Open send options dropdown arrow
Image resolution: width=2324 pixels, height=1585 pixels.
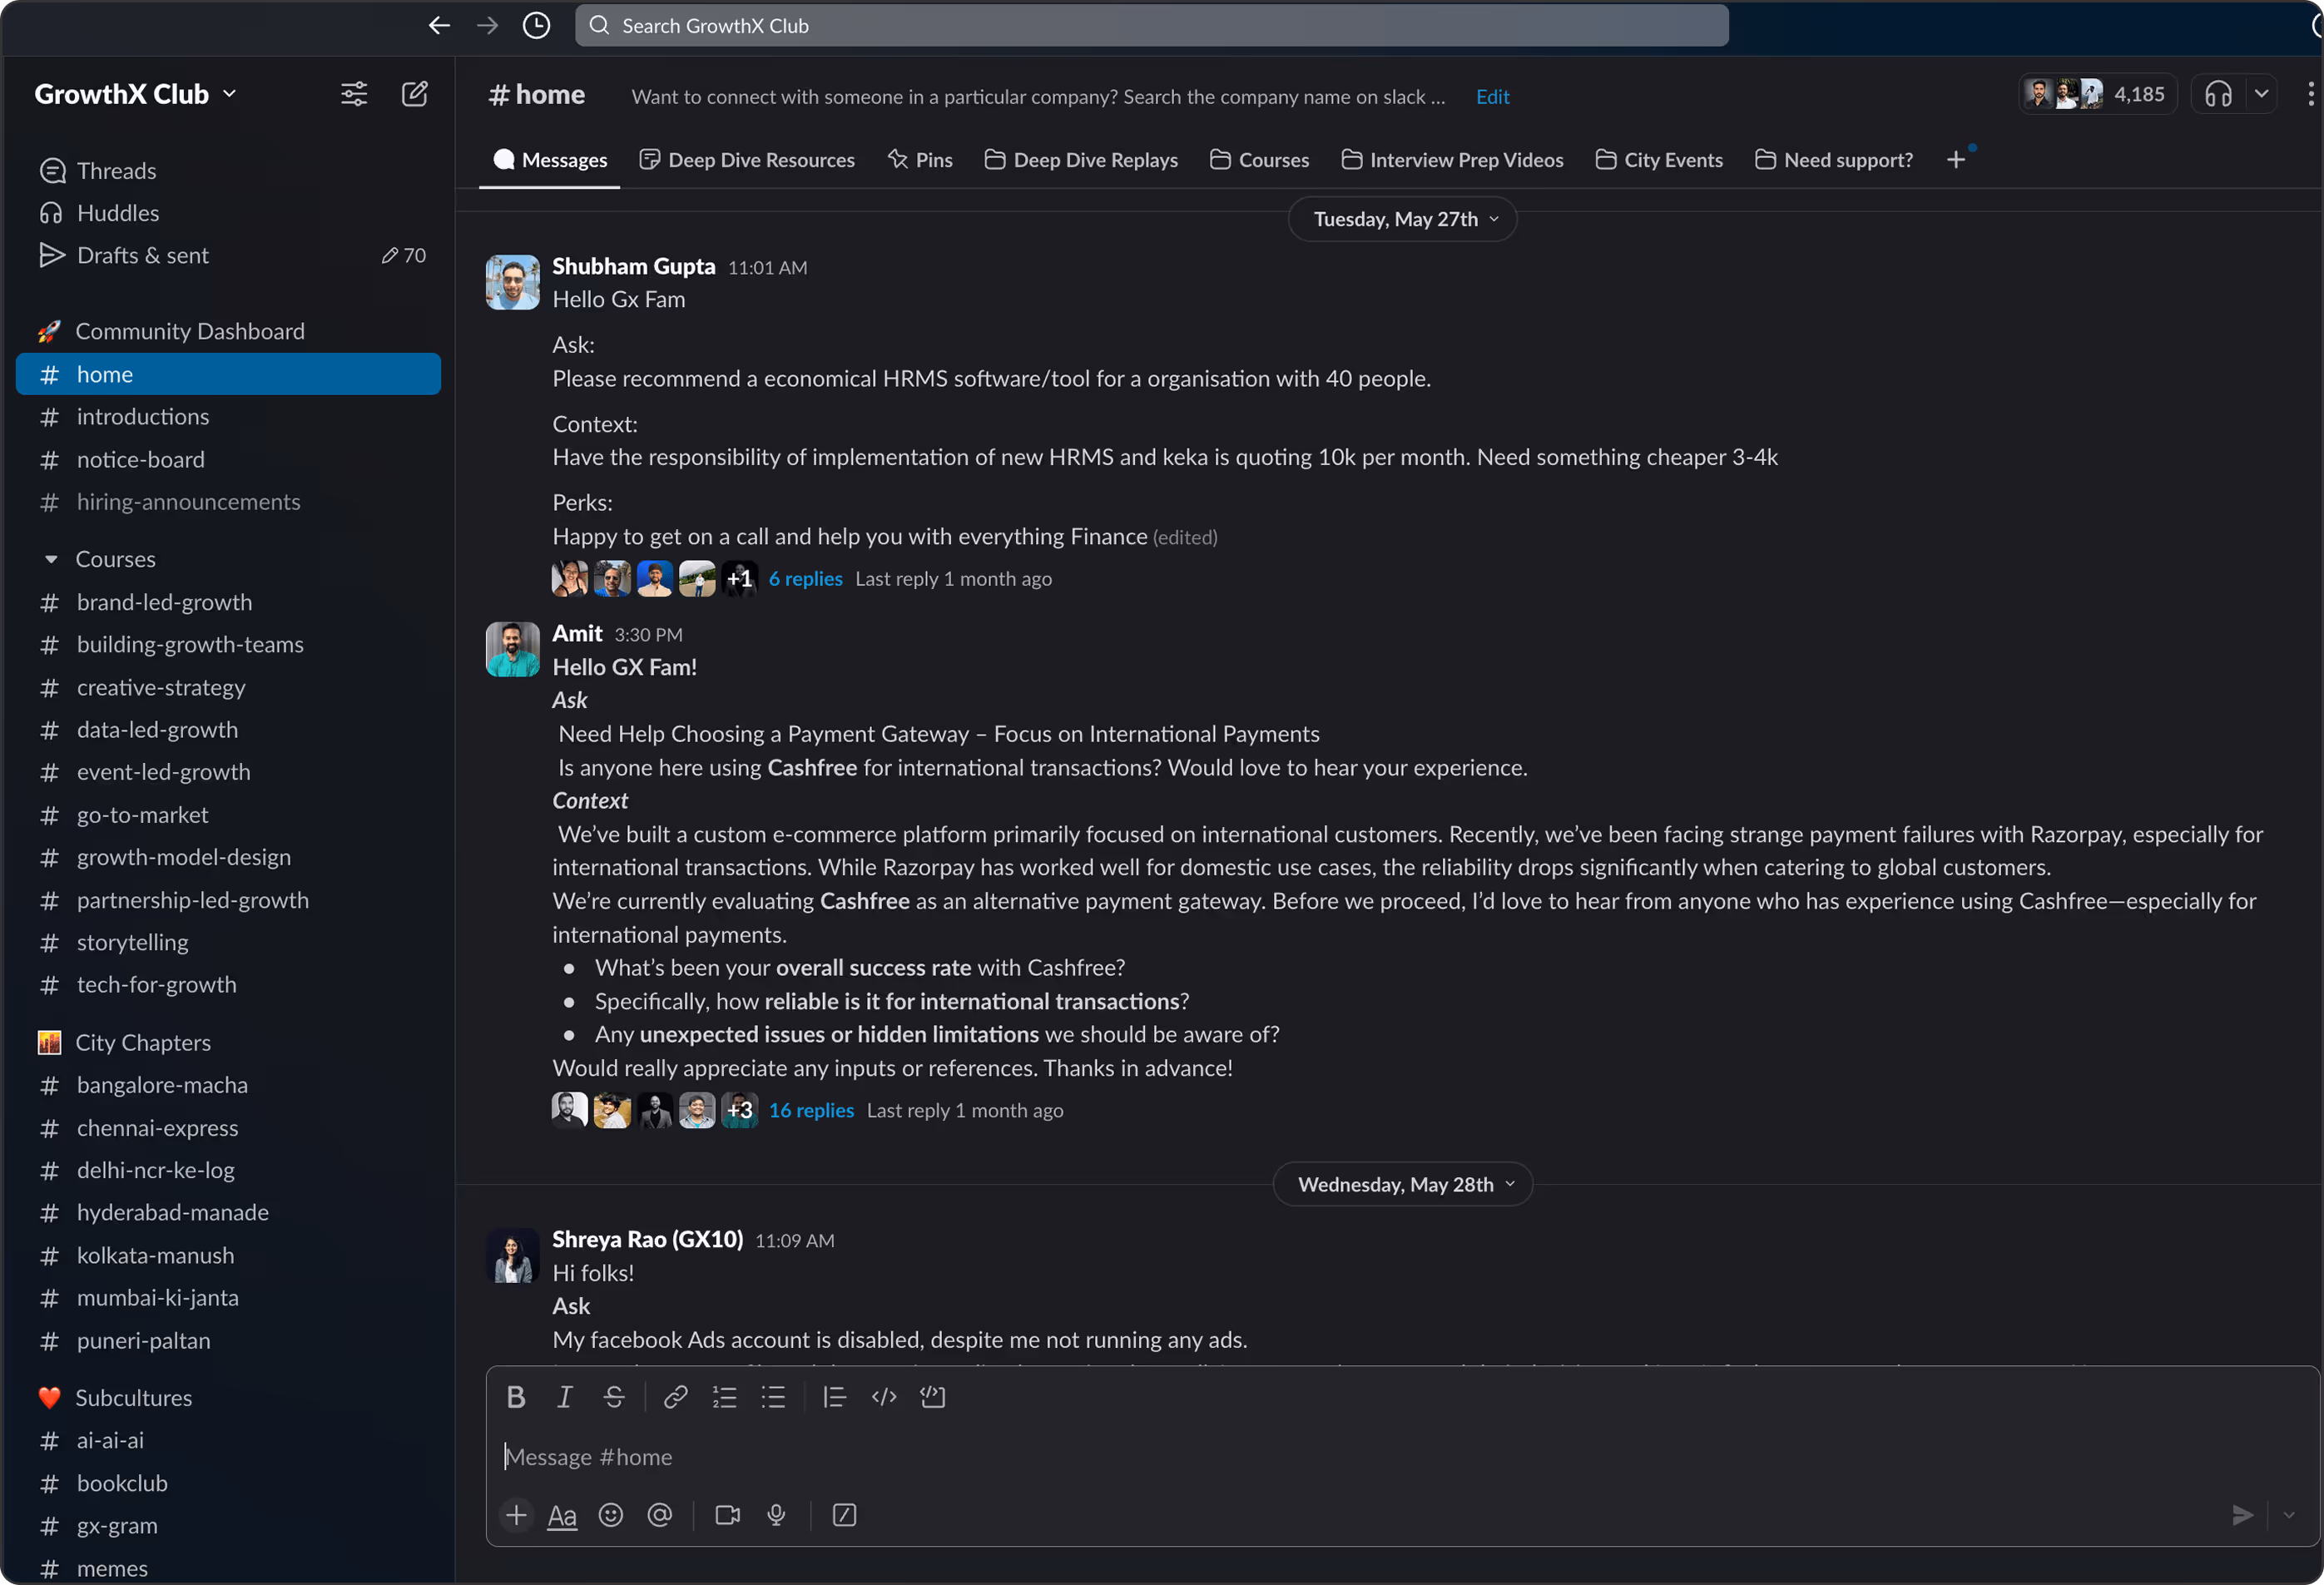pyautogui.click(x=2289, y=1515)
